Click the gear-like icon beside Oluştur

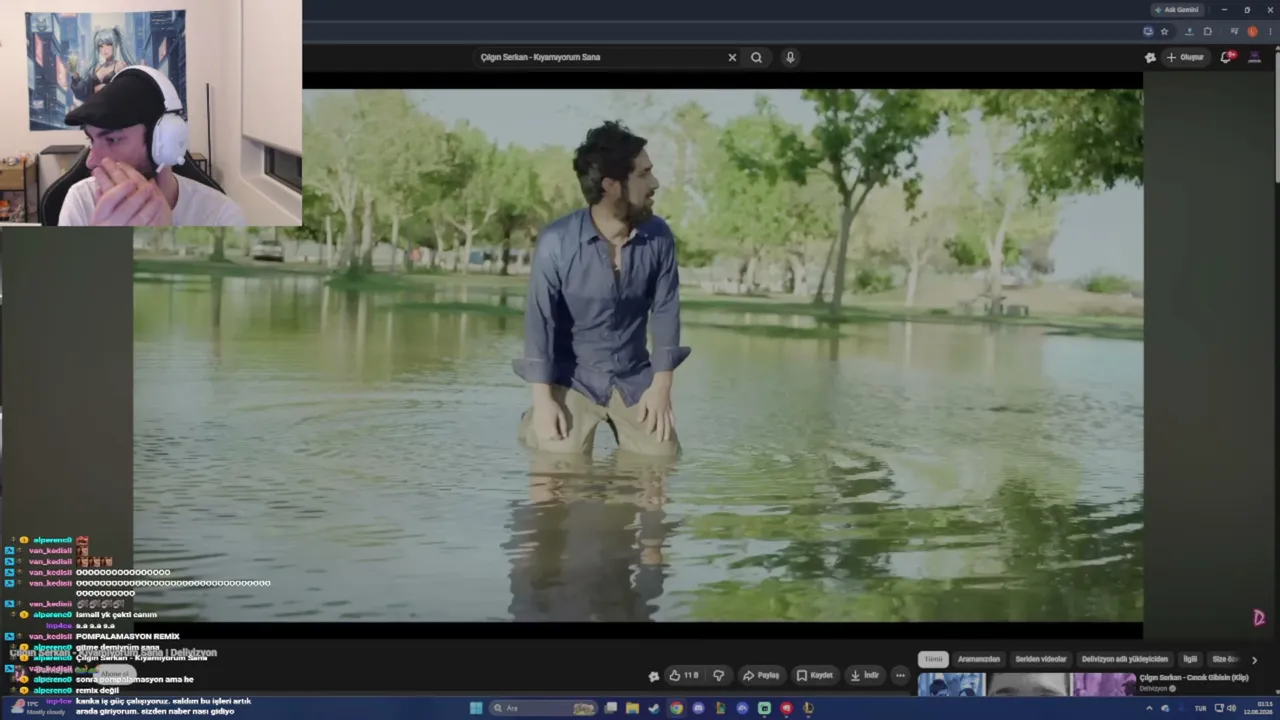1150,57
